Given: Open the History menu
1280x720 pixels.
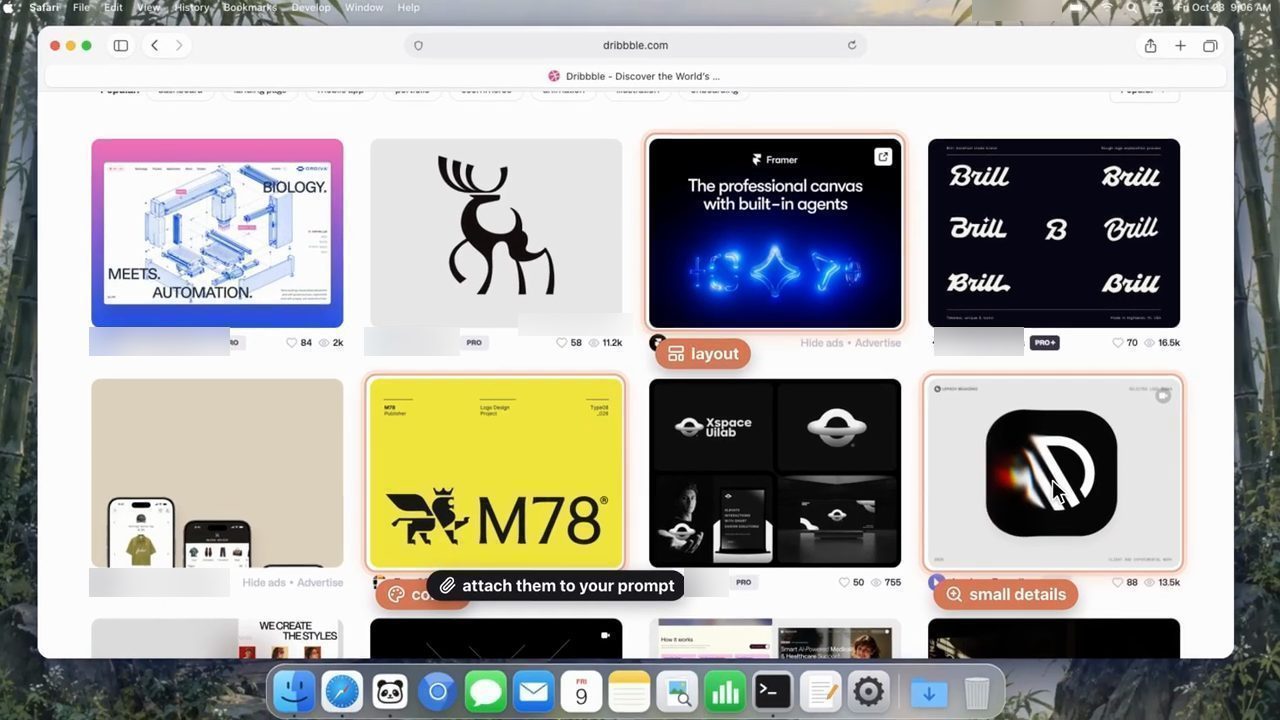Looking at the screenshot, I should point(191,7).
